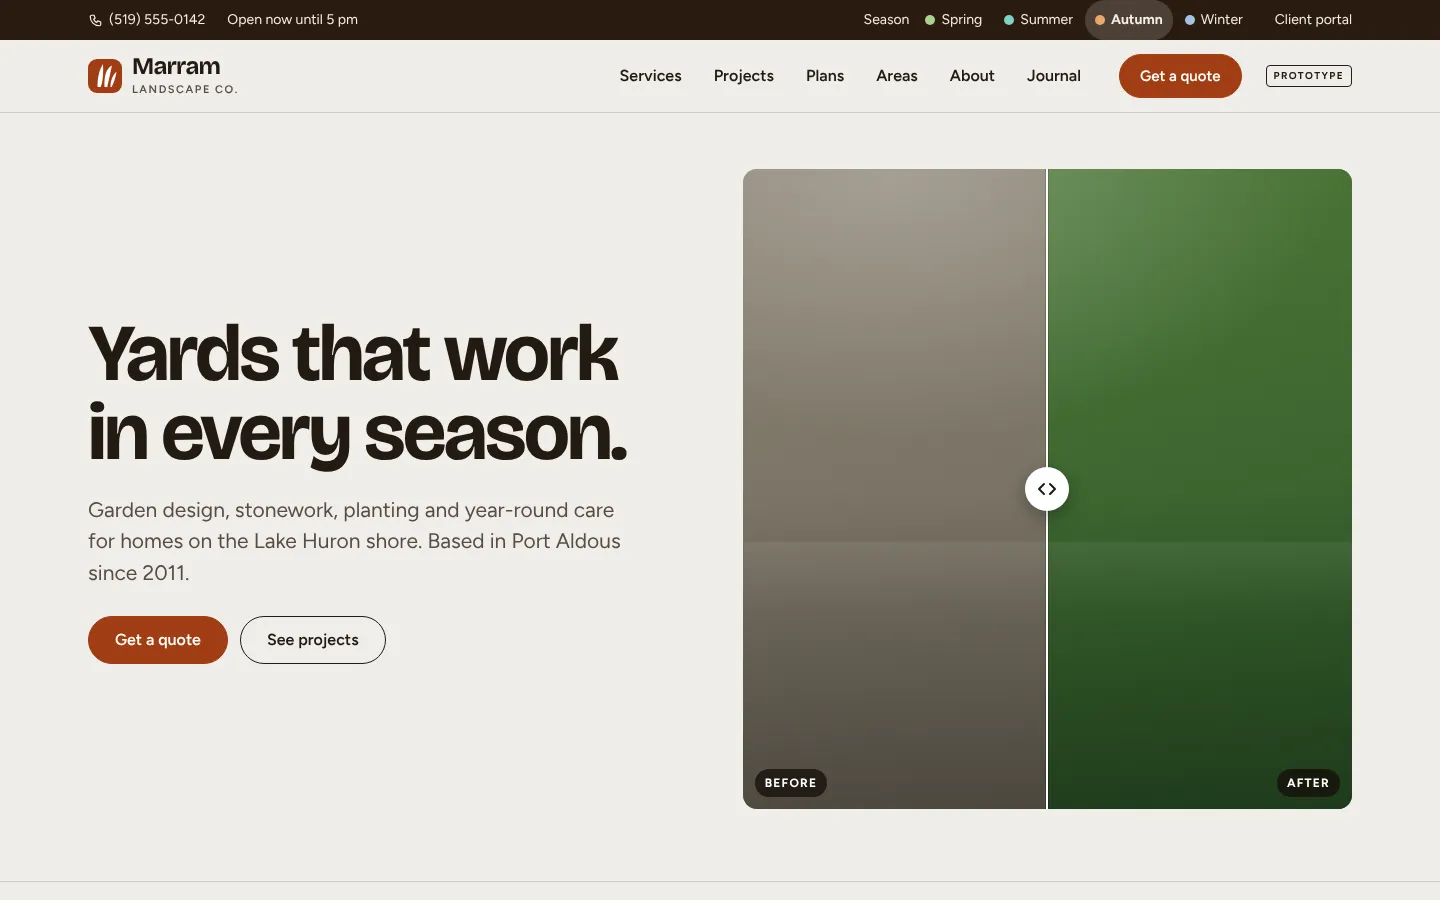Click the hero Get a quote button
1440x900 pixels.
158,640
